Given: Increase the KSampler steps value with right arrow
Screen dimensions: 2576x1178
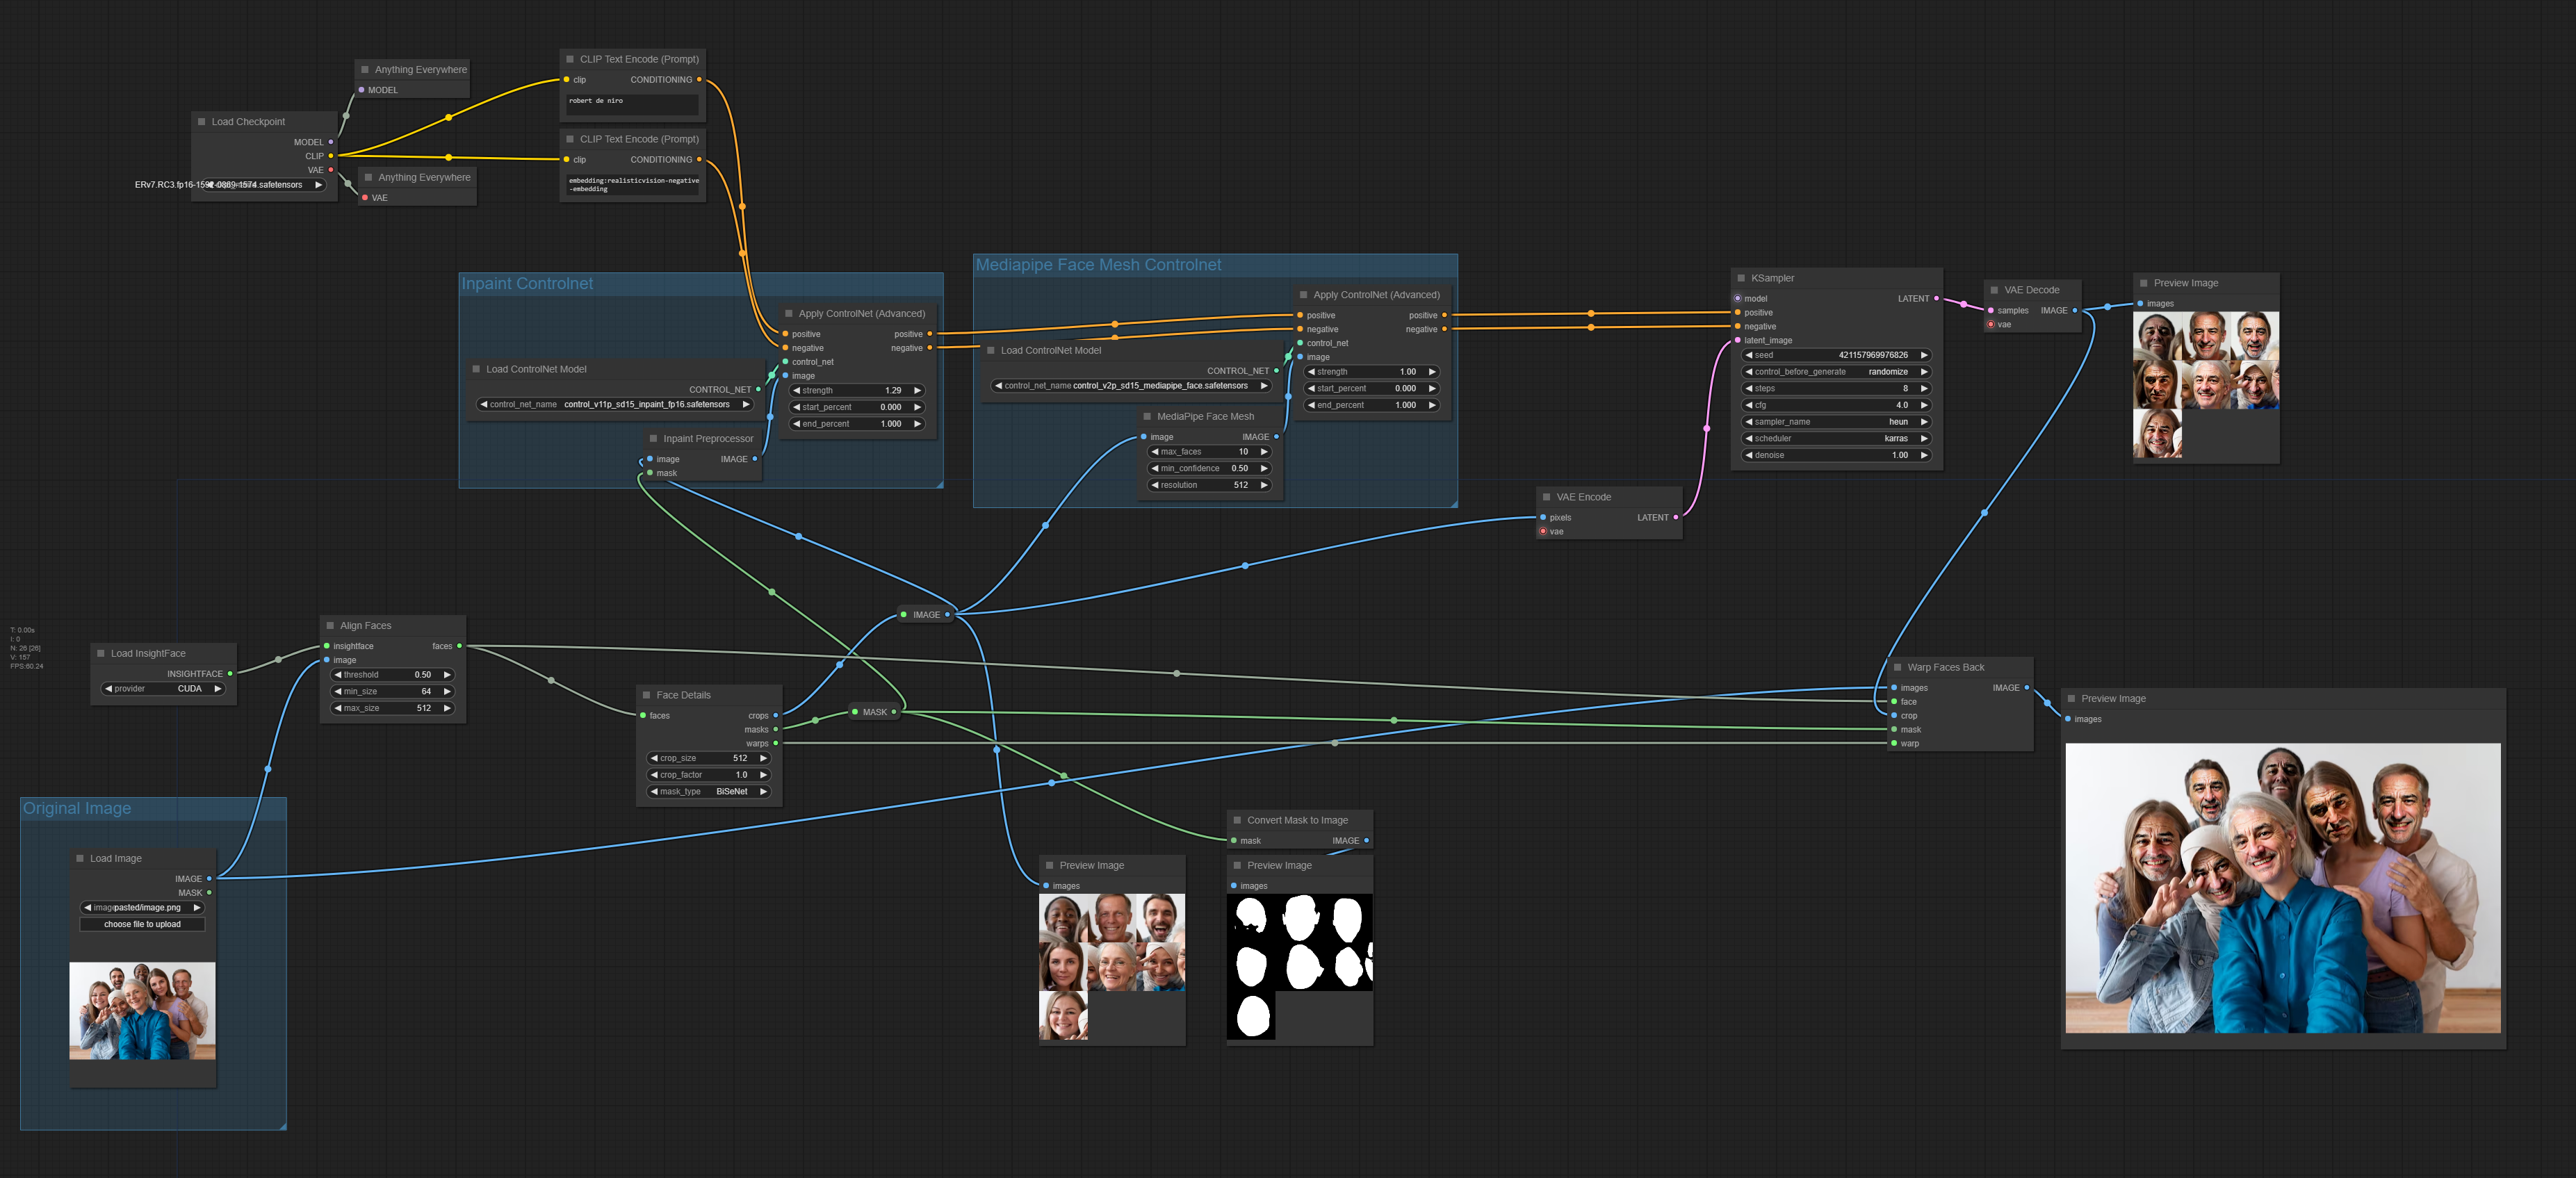Looking at the screenshot, I should 1924,388.
